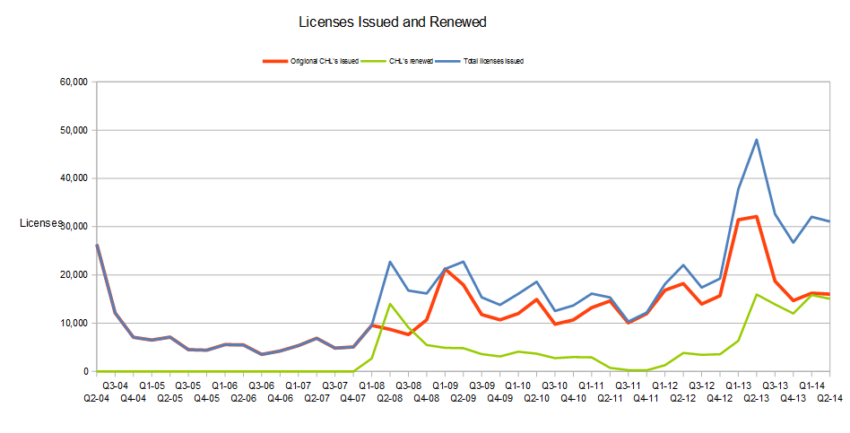Click the red line's peak at Q2-13
The width and height of the screenshot is (850, 433).
(x=757, y=216)
